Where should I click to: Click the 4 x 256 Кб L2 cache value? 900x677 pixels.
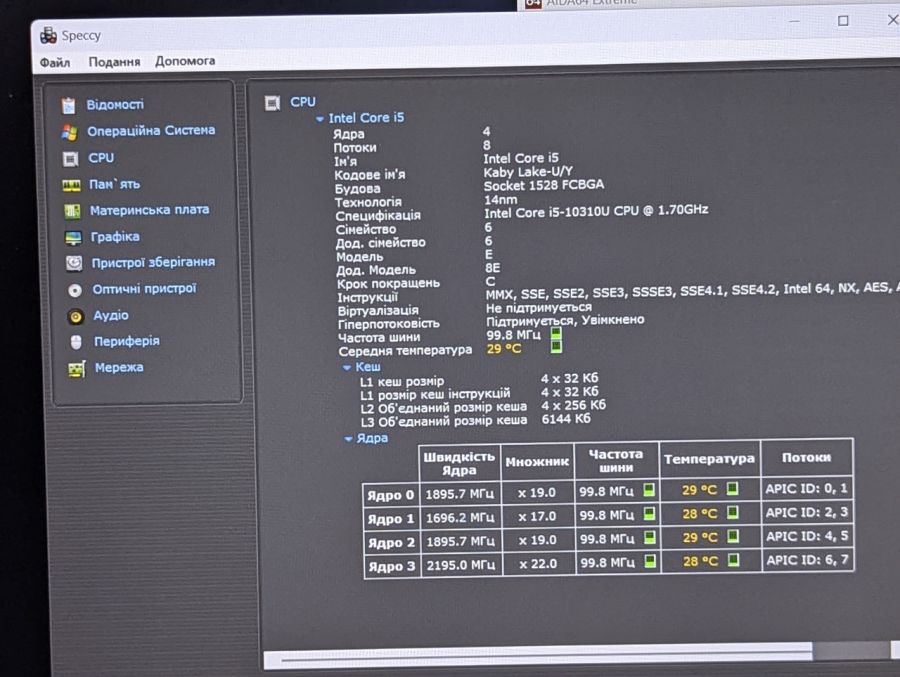point(573,405)
